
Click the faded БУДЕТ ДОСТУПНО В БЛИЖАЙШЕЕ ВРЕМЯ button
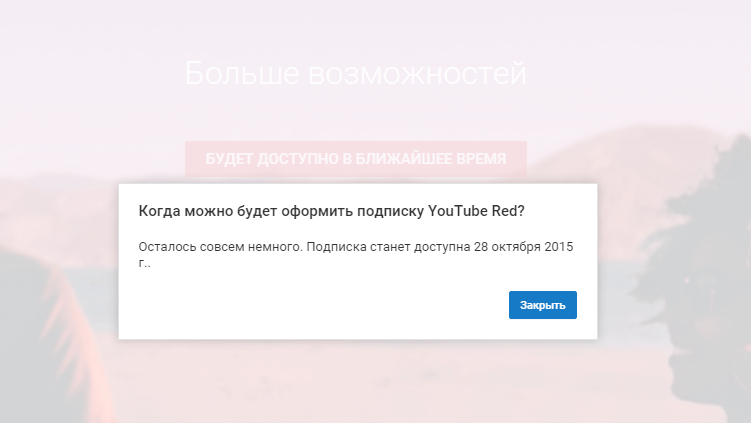[356, 159]
